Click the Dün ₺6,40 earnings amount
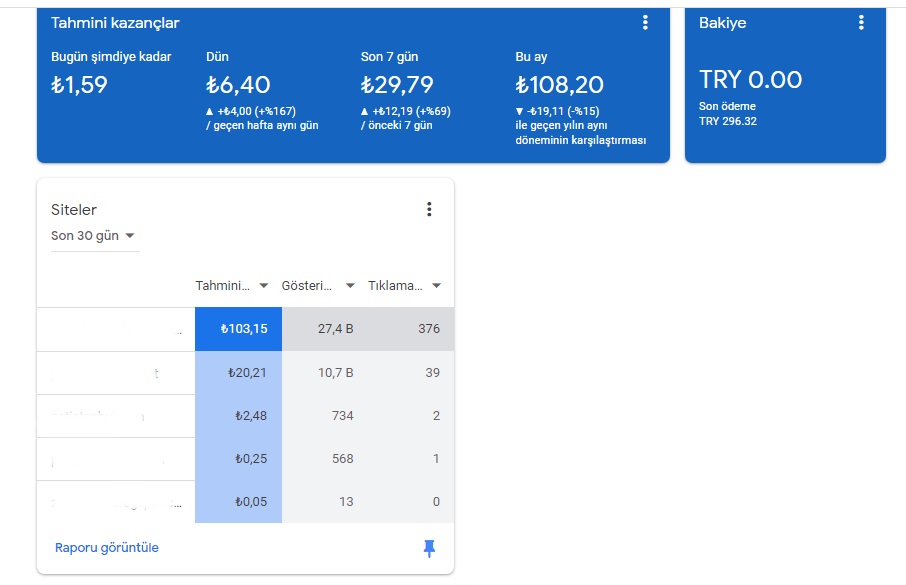The image size is (906, 585). tap(238, 85)
